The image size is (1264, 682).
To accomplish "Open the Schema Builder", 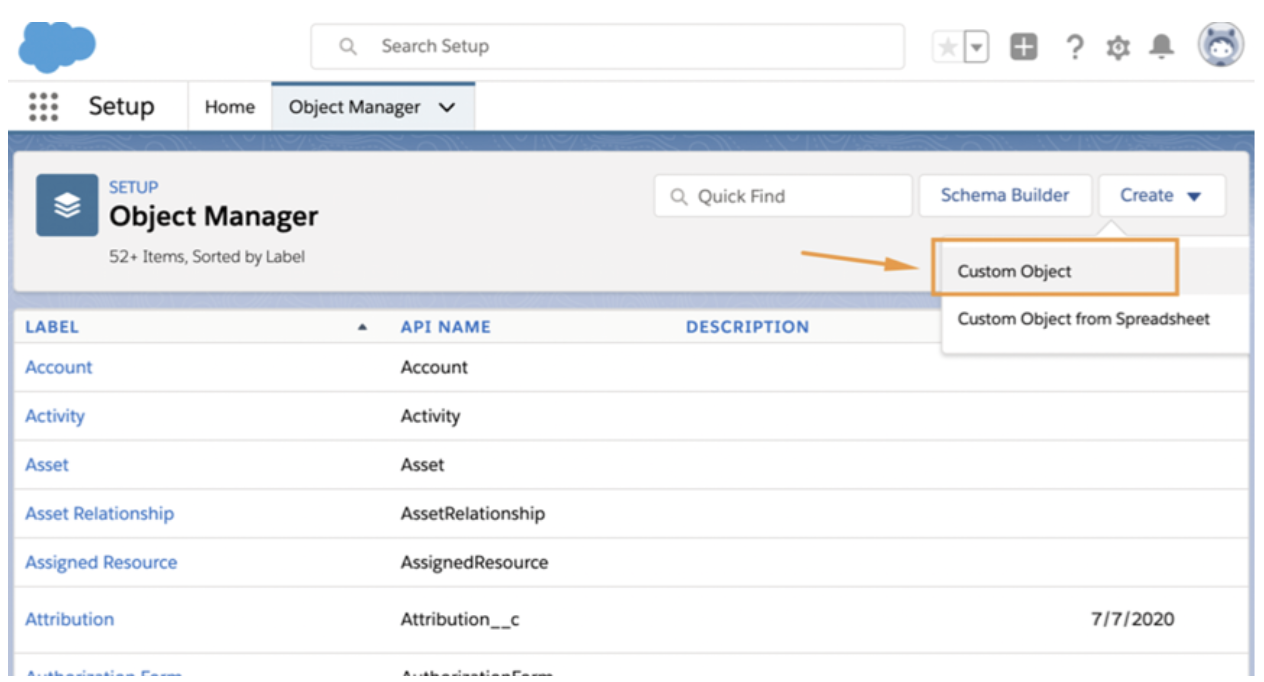I will (1005, 195).
